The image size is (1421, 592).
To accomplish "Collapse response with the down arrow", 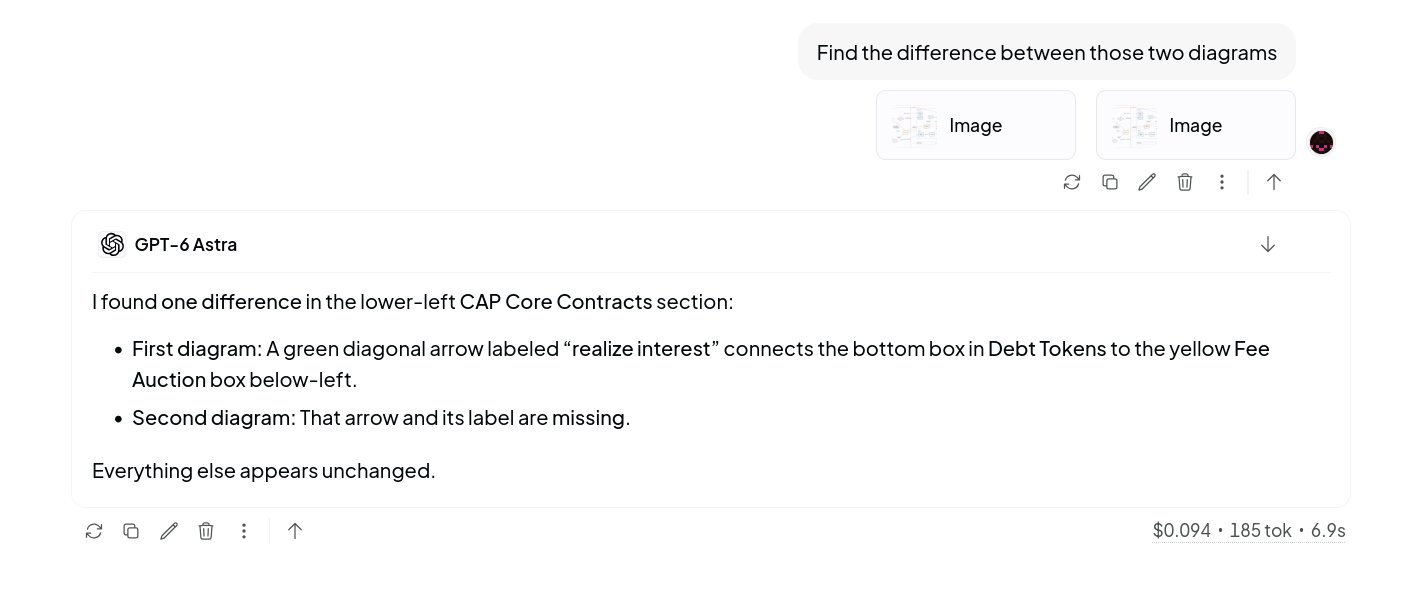I will [1268, 245].
